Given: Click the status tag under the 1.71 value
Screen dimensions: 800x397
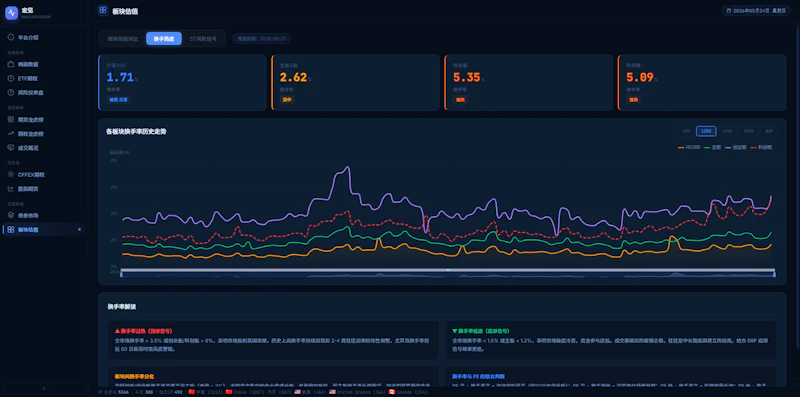Looking at the screenshot, I should click(118, 100).
